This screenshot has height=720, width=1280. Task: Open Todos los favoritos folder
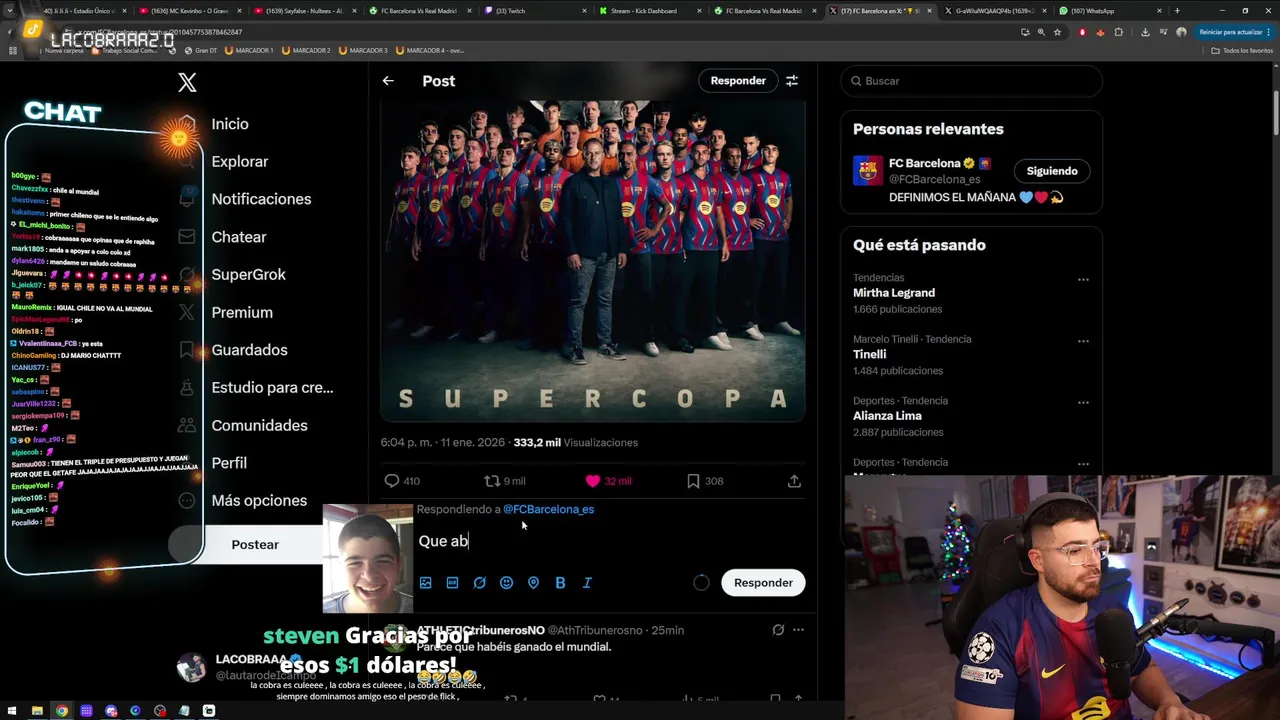coord(1242,50)
